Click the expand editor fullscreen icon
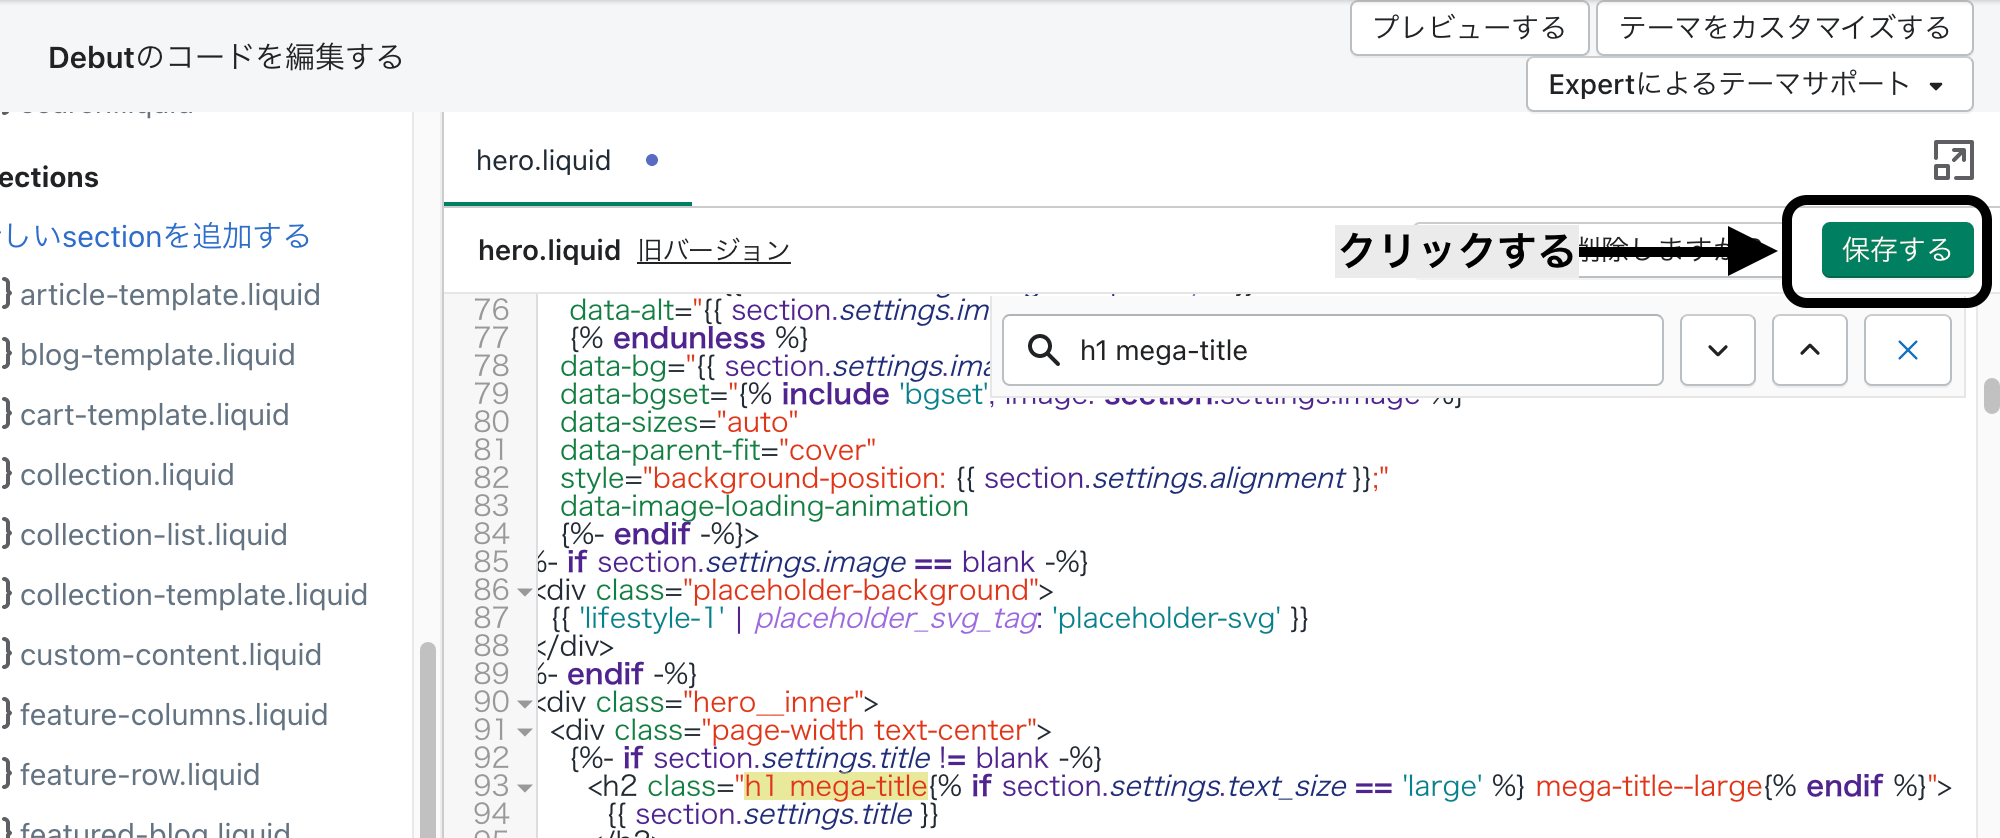The width and height of the screenshot is (2000, 838). [x=1953, y=160]
